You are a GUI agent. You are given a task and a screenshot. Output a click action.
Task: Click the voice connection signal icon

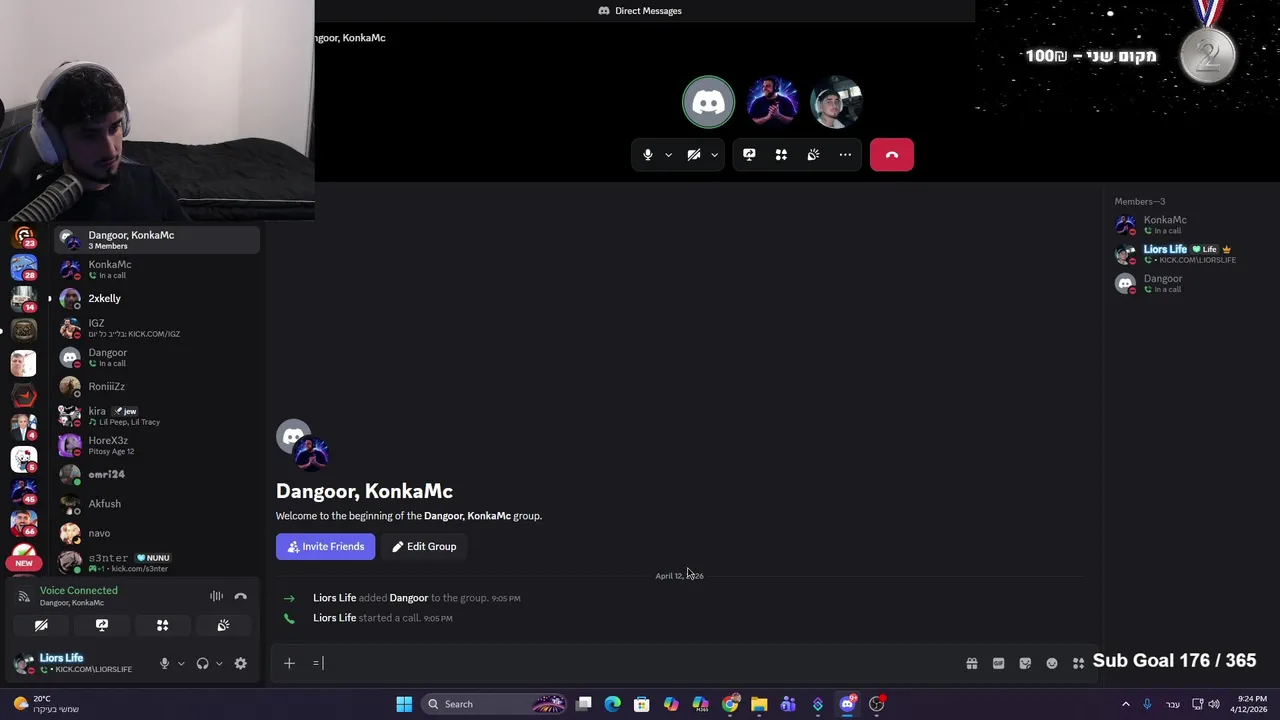24,596
